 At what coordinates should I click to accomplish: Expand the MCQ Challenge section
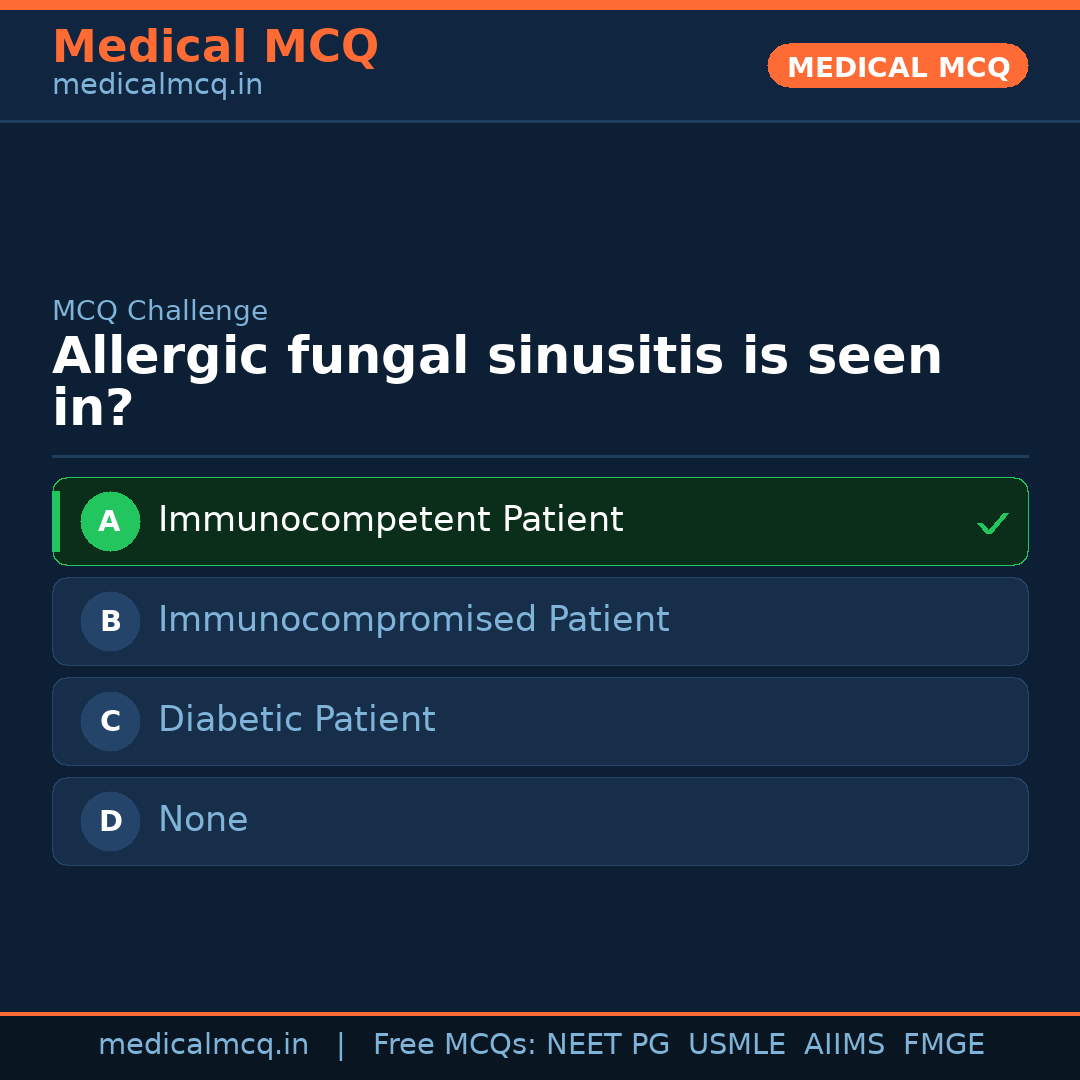point(160,311)
